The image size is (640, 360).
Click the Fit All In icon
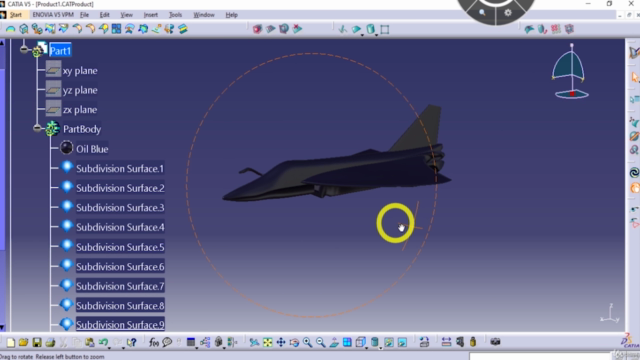point(267,342)
